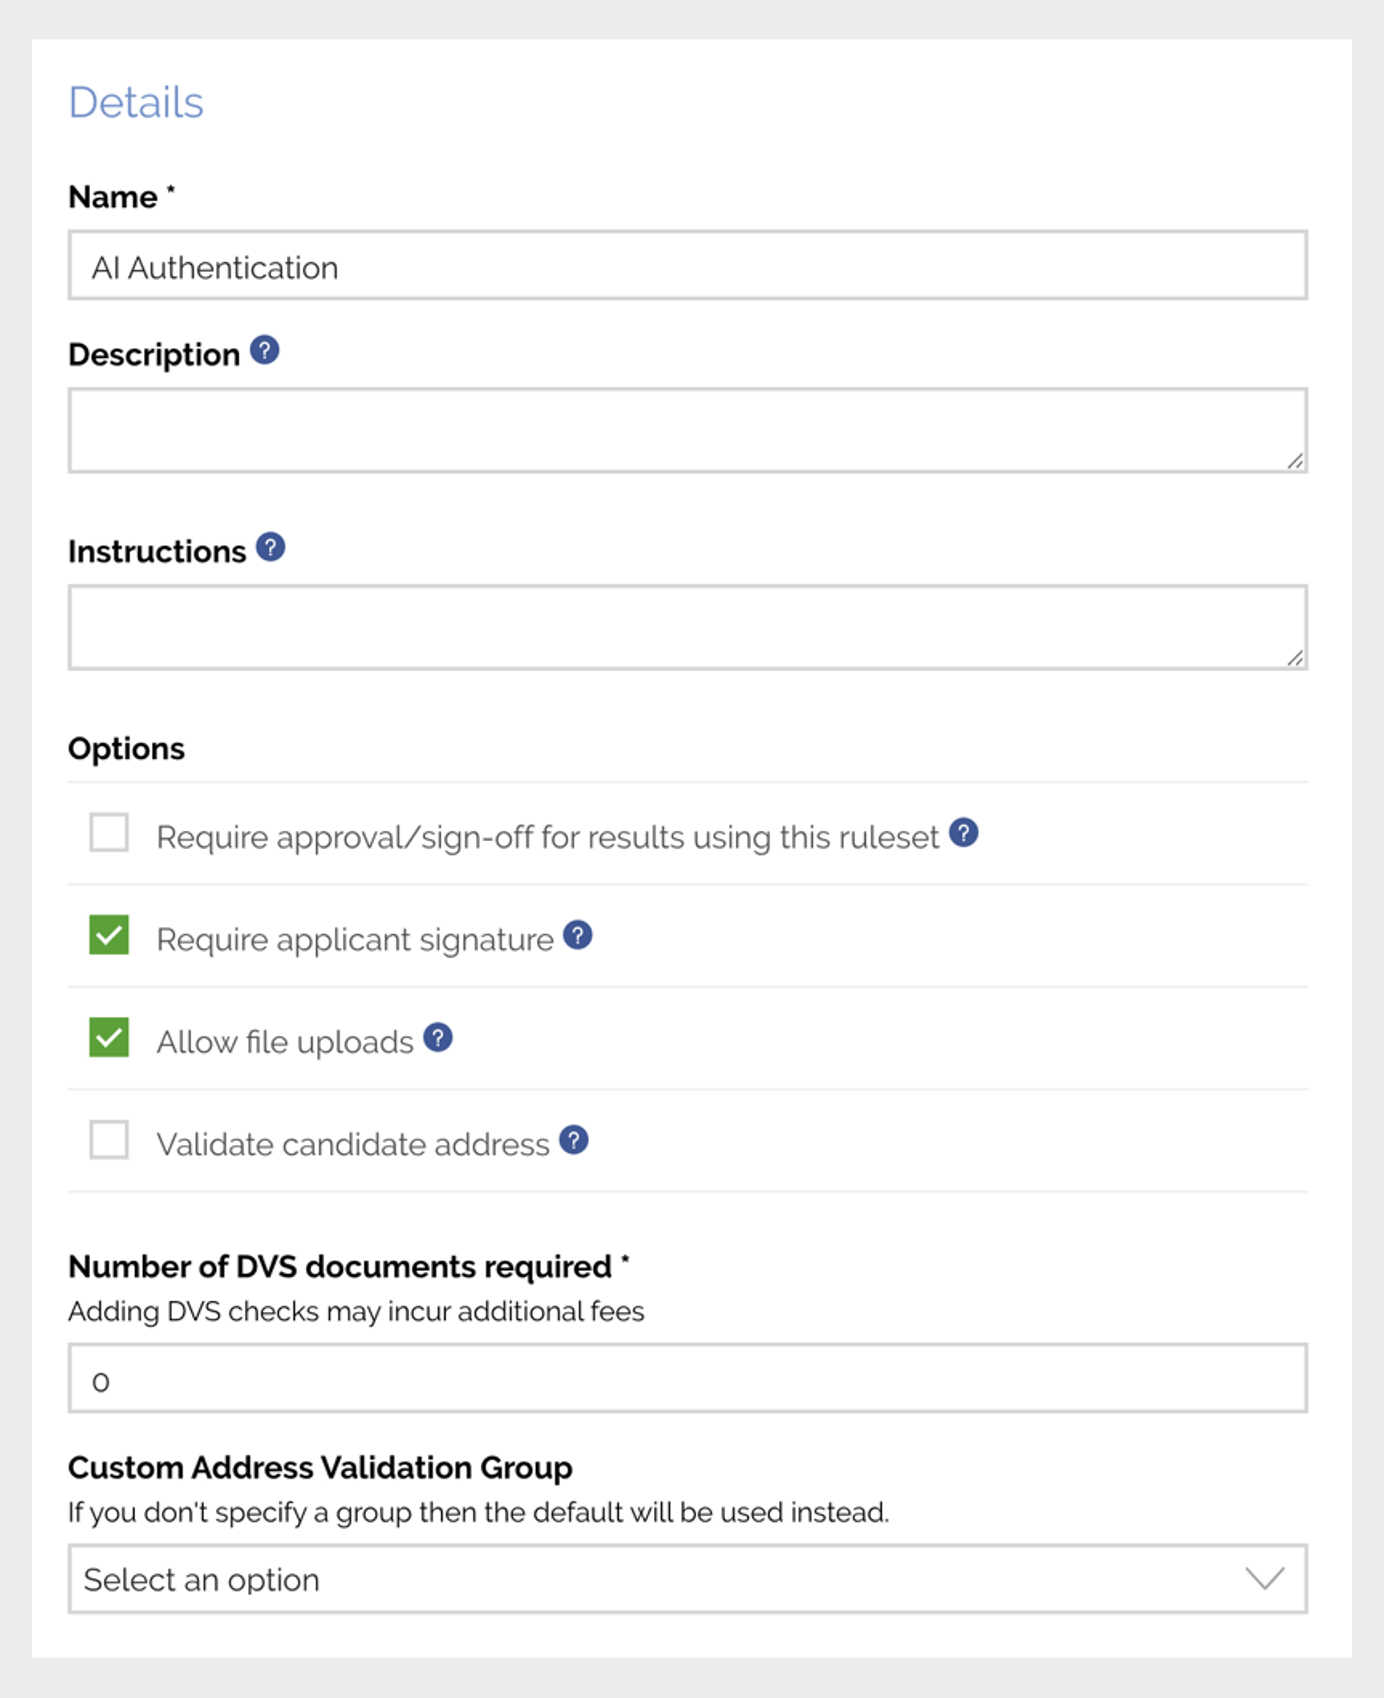
Task: Open help for Require approval/sign-off option
Action: 963,833
